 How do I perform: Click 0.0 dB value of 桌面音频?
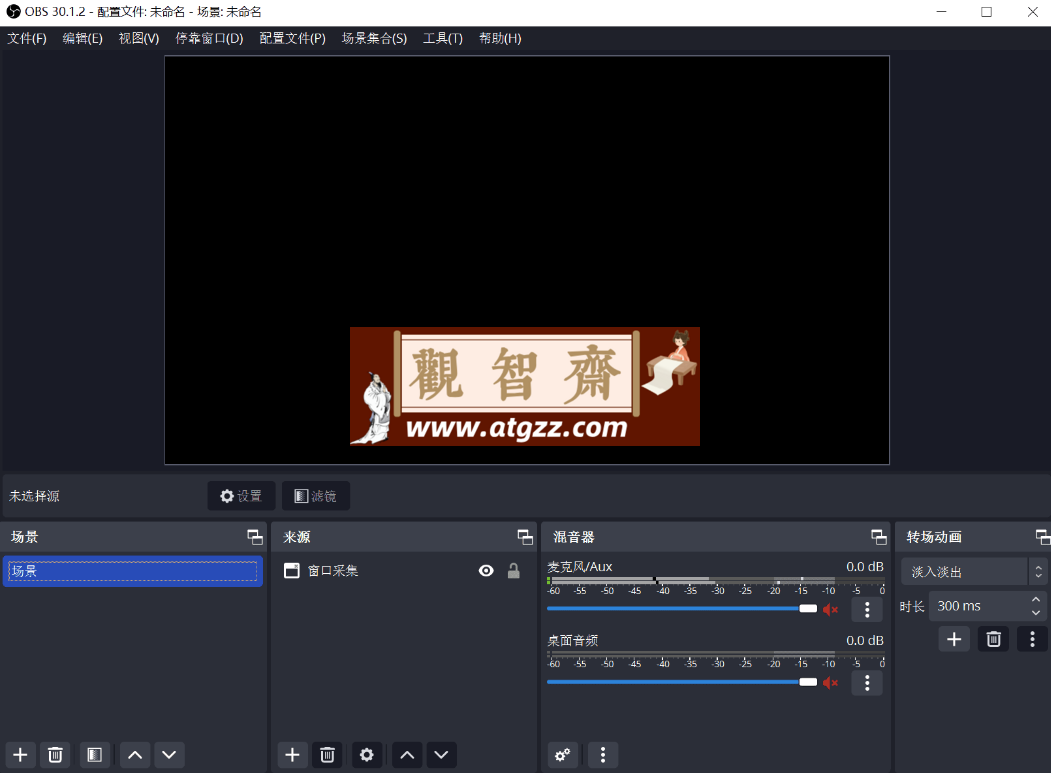pos(865,640)
